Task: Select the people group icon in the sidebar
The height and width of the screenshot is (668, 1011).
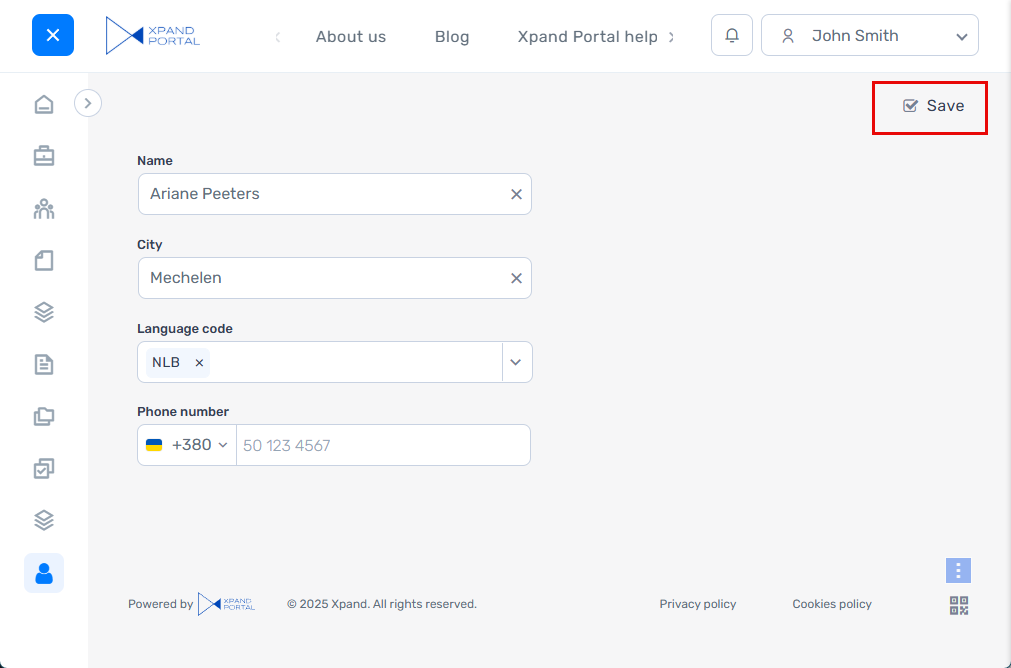Action: (44, 209)
